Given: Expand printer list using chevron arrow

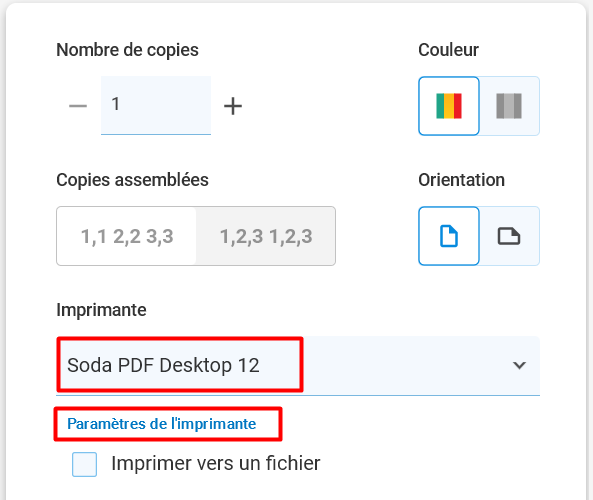Looking at the screenshot, I should click(x=519, y=365).
